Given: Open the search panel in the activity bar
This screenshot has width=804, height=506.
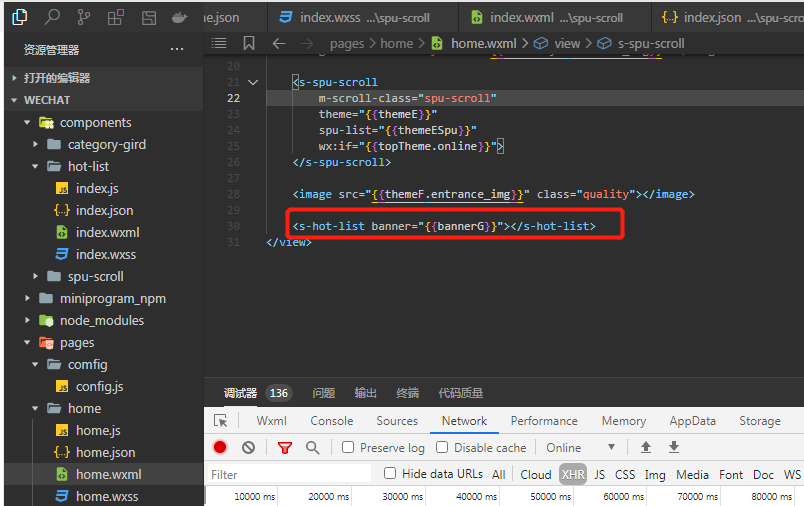Looking at the screenshot, I should click(53, 18).
